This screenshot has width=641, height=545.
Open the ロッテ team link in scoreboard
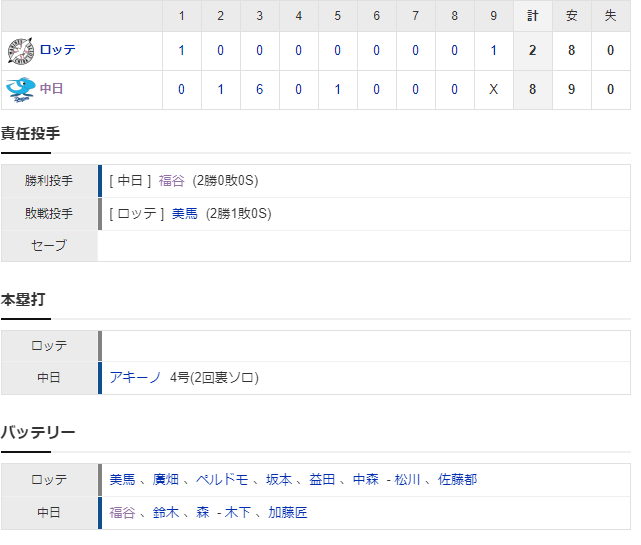click(x=58, y=50)
